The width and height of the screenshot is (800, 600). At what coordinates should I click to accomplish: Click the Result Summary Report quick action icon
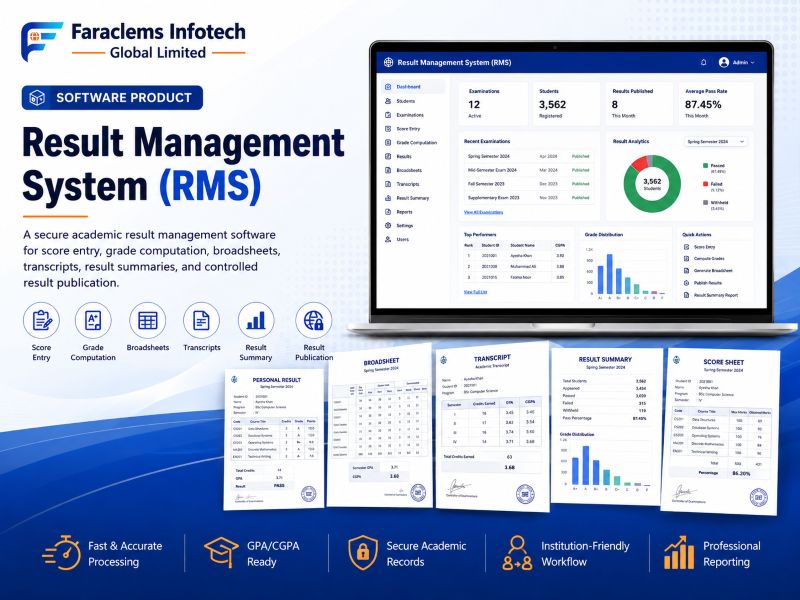click(687, 295)
